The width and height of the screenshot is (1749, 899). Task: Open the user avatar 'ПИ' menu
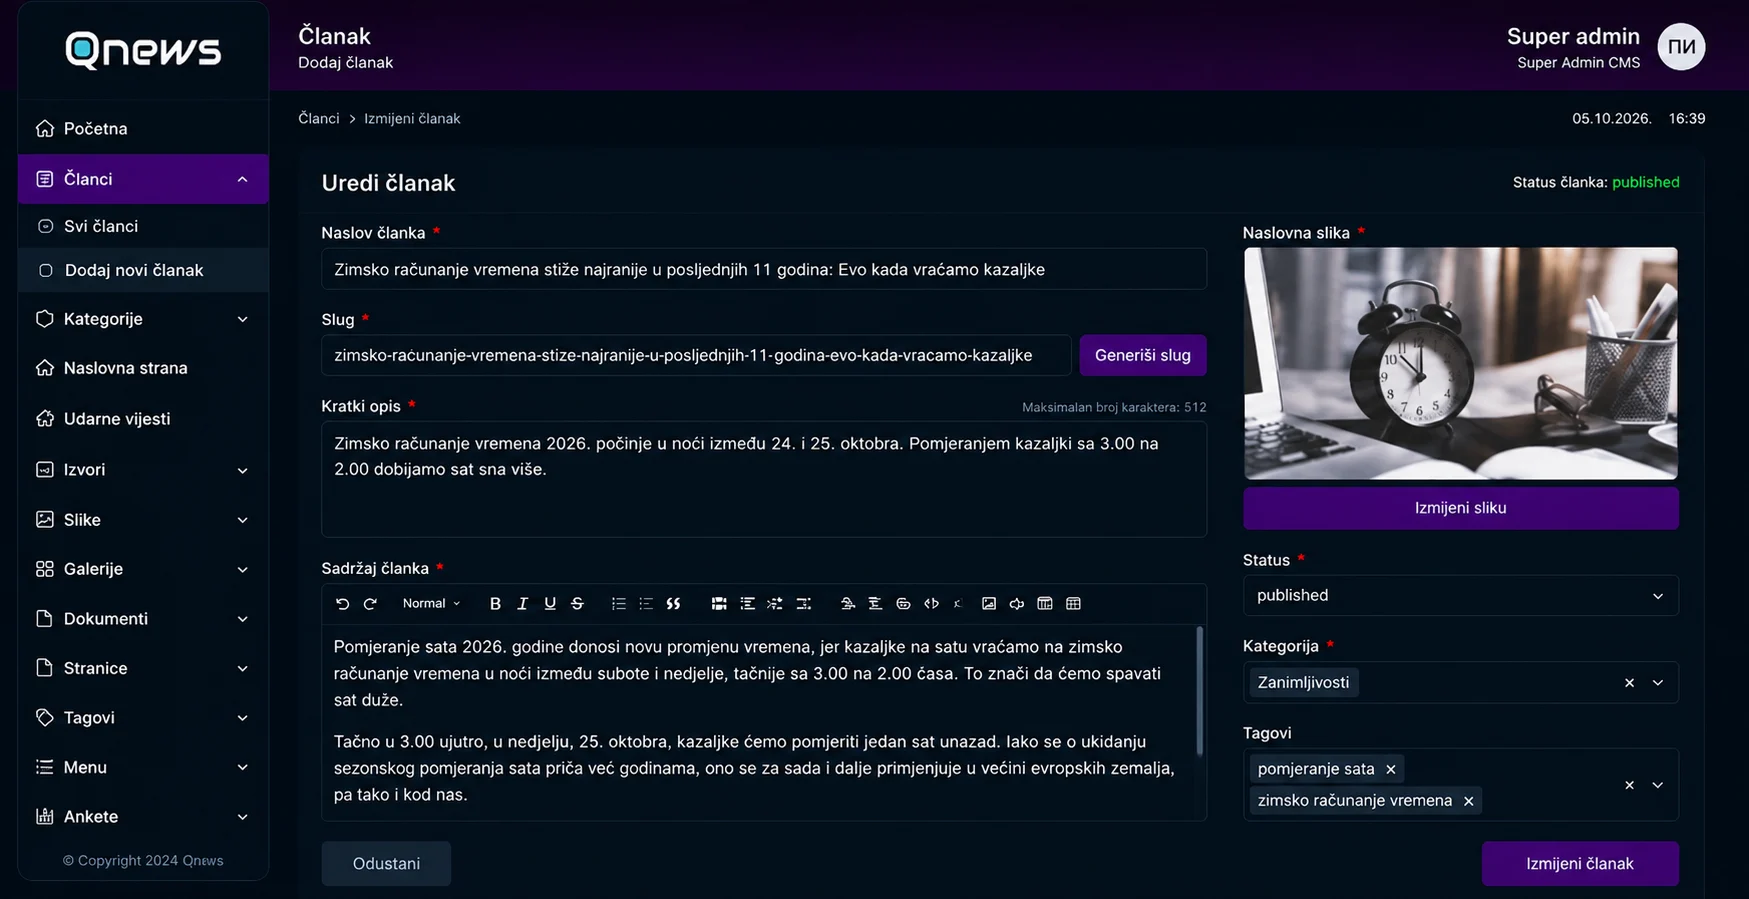(1681, 47)
